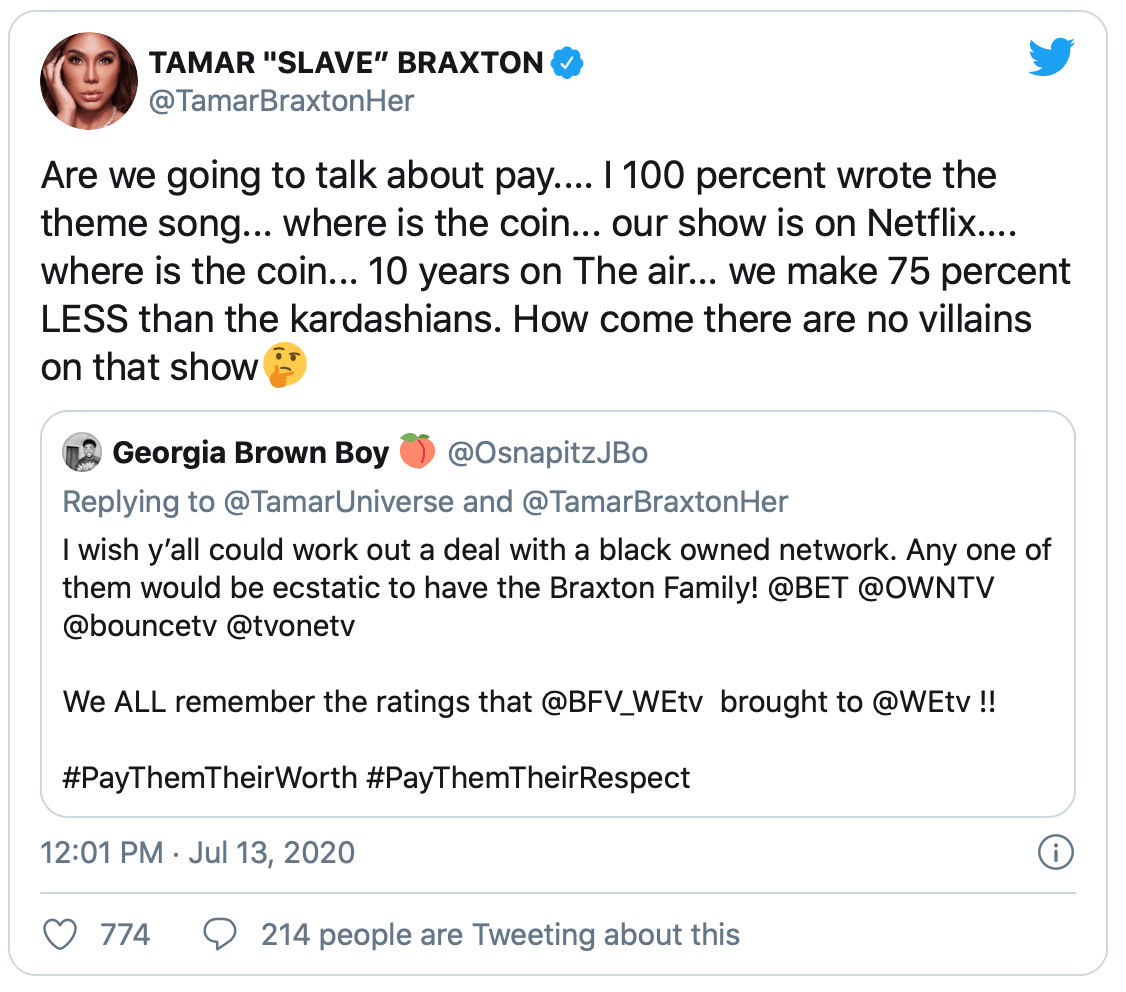This screenshot has height=992, width=1126.
Task: Click the @OsnapitzJBo handle in quoted tweet
Action: point(547,453)
